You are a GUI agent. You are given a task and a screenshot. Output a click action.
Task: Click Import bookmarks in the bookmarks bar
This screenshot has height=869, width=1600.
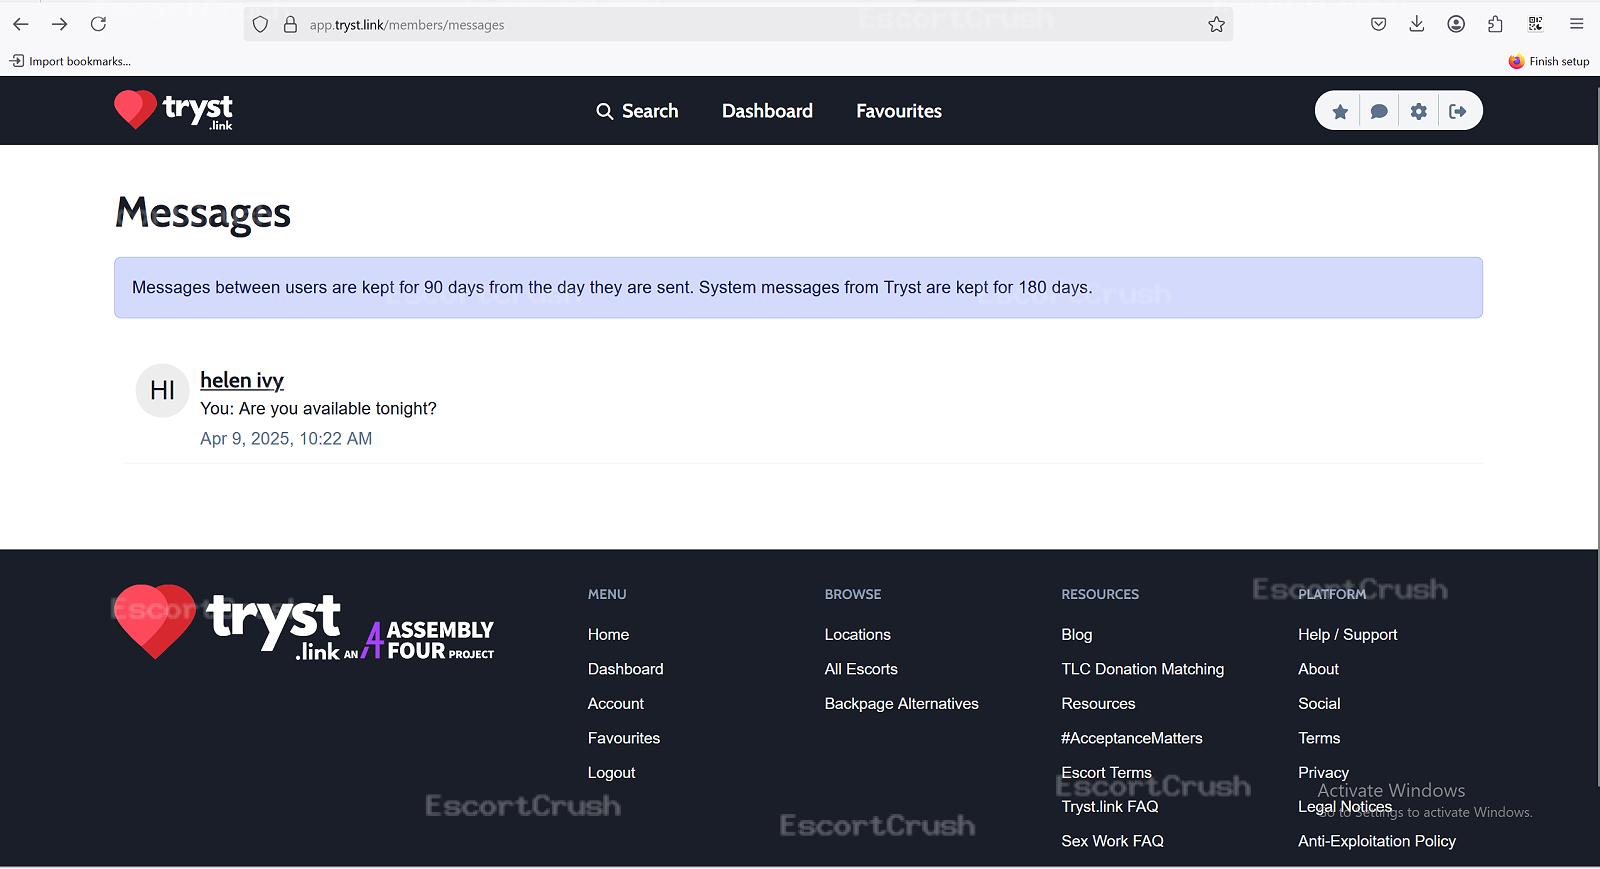coord(71,61)
